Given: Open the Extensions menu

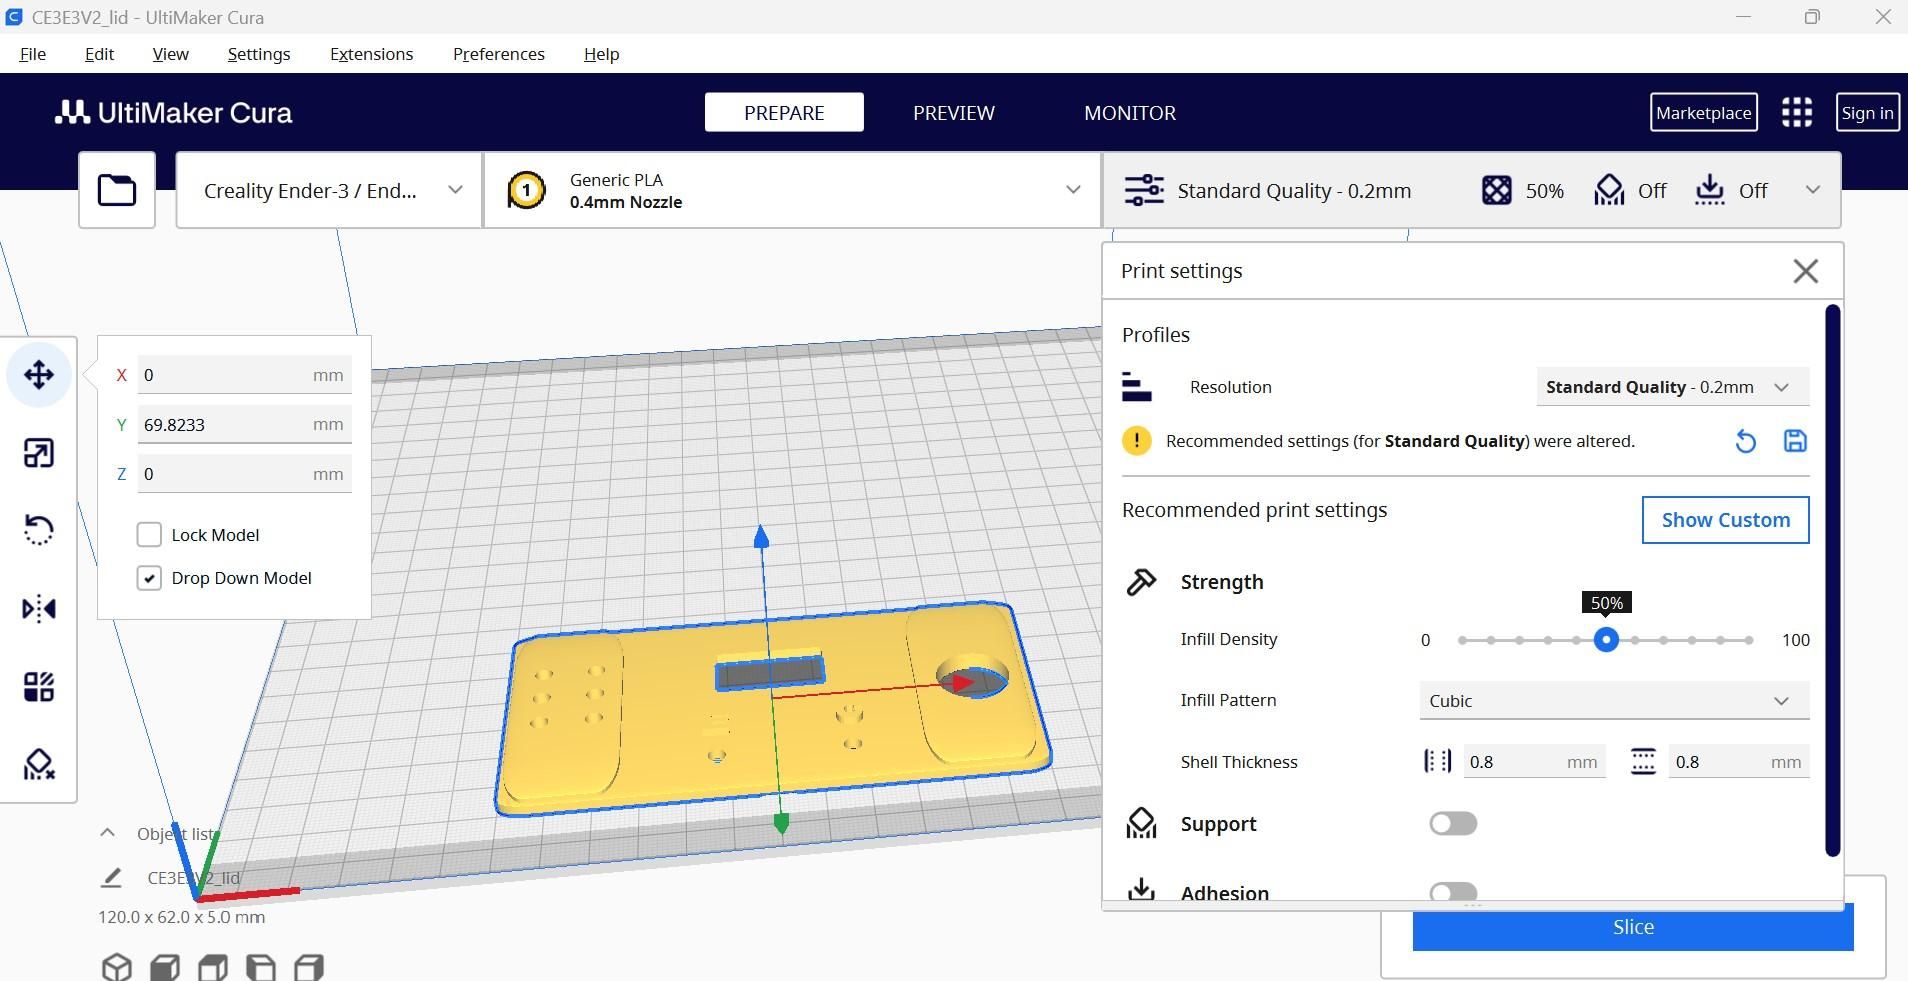Looking at the screenshot, I should coord(371,54).
